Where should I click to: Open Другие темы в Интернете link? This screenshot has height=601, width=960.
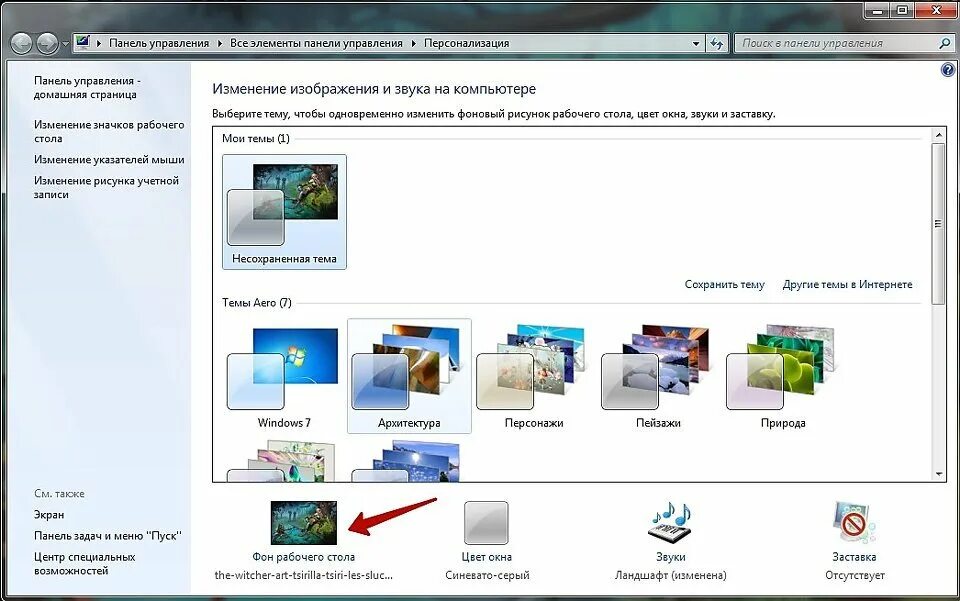click(x=847, y=285)
